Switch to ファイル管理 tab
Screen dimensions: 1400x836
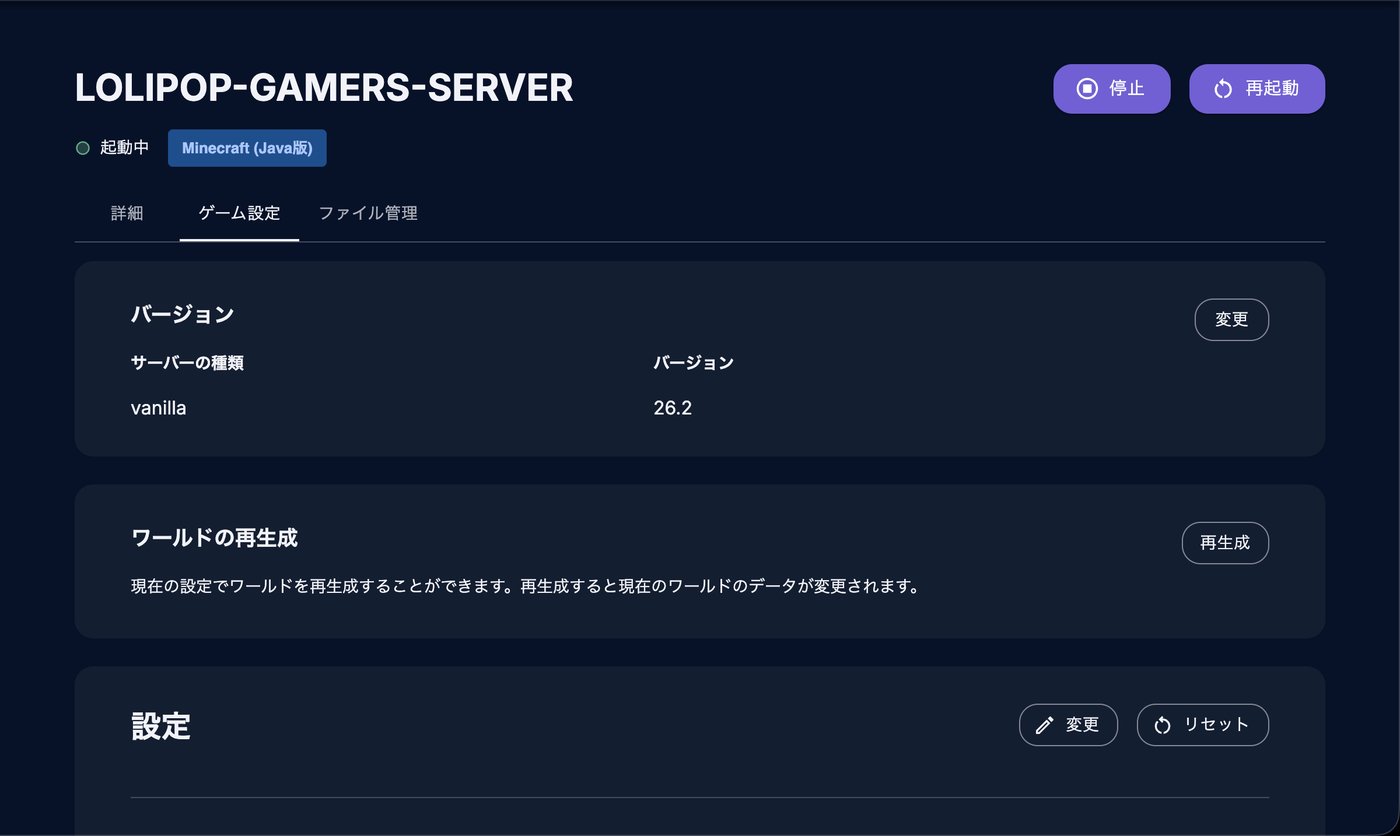(368, 213)
